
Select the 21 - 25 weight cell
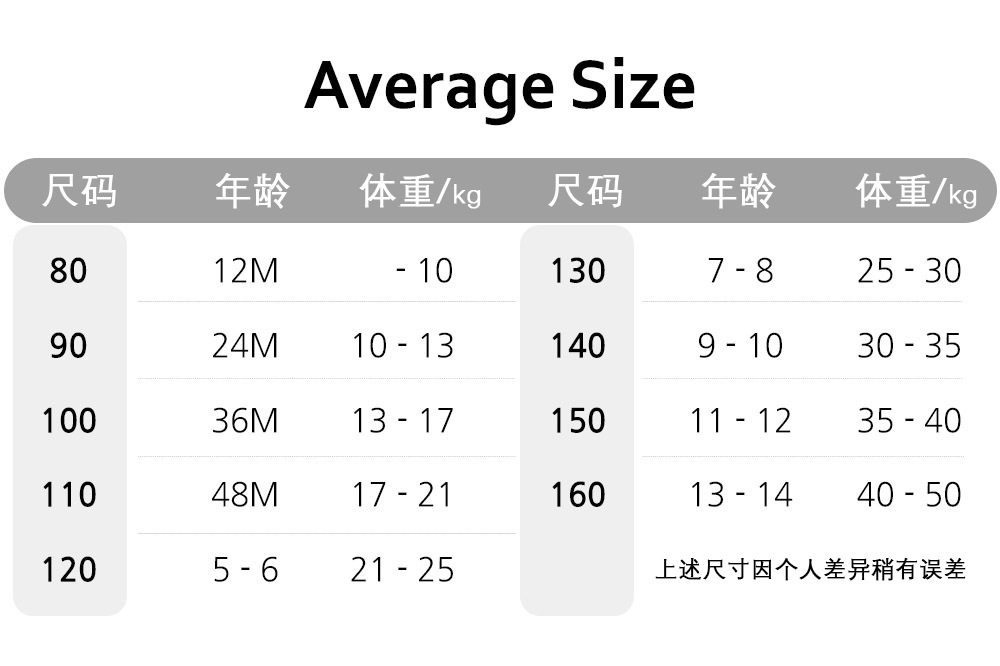[x=402, y=570]
